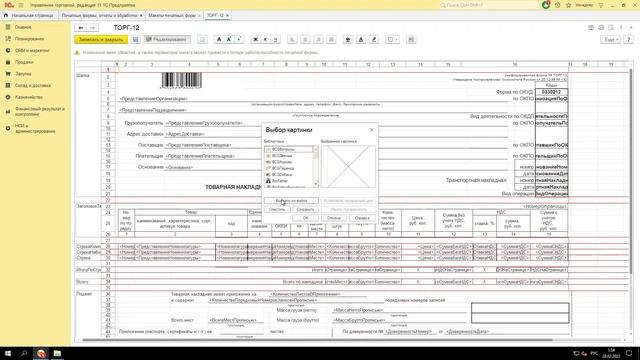Click 'Справка' button in picture dialog
This screenshot has height=360, width=640.
(x=362, y=218)
